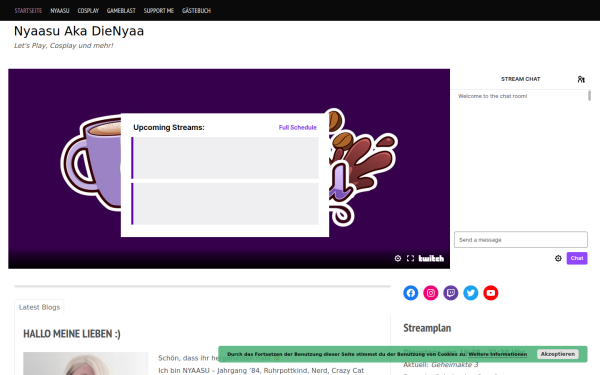600x375 pixels.
Task: Click the Stream Chat header text
Action: [520, 79]
